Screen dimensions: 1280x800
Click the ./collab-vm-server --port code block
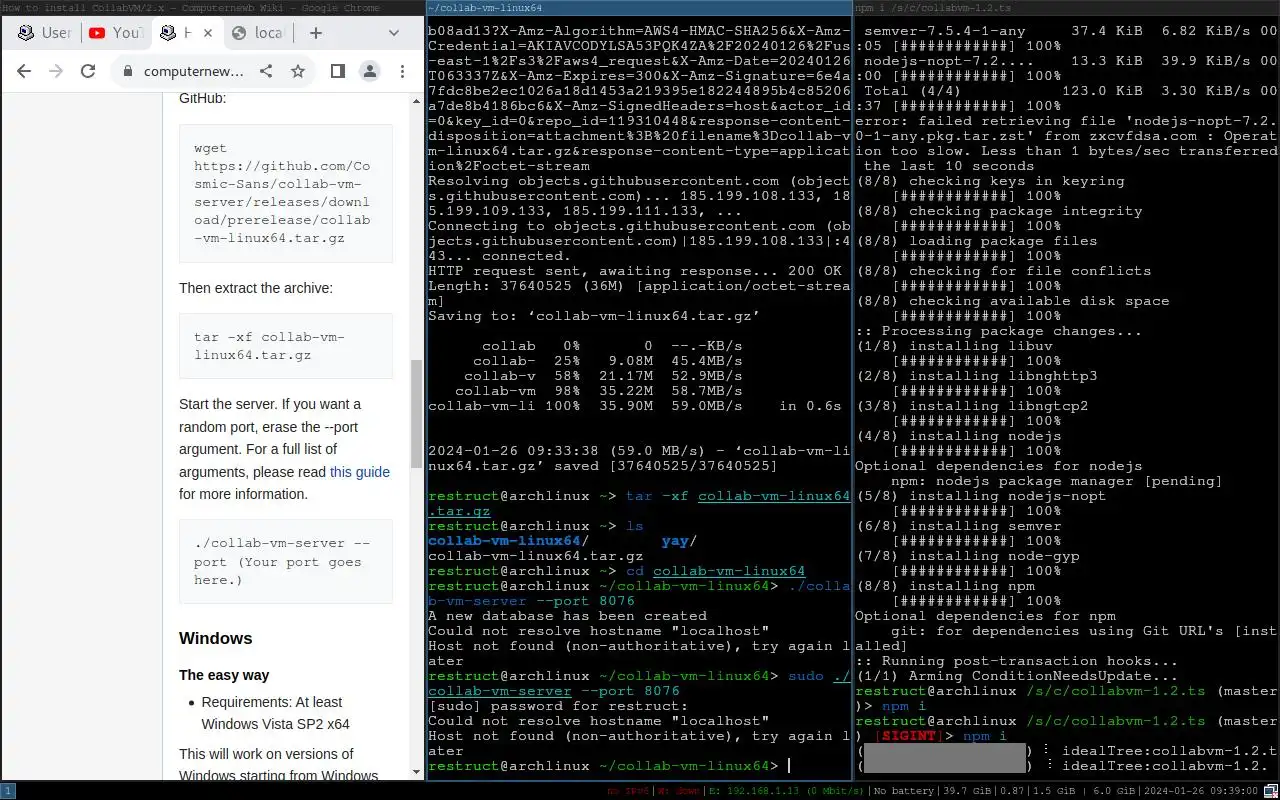click(x=286, y=561)
